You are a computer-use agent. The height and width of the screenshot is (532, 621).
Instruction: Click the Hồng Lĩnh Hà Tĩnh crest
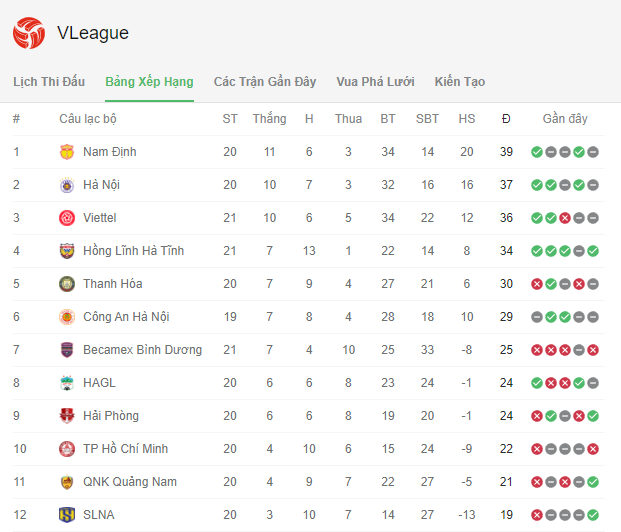67,251
